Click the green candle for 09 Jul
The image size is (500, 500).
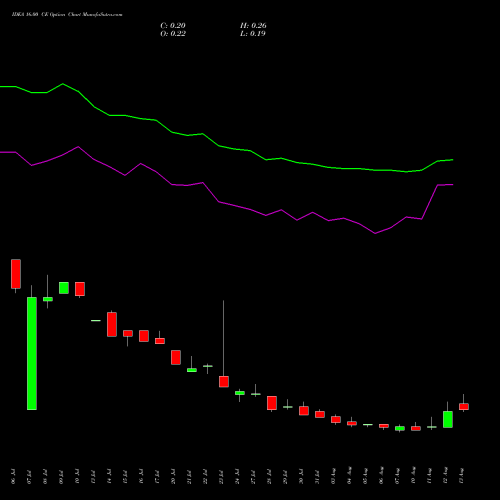pos(64,288)
